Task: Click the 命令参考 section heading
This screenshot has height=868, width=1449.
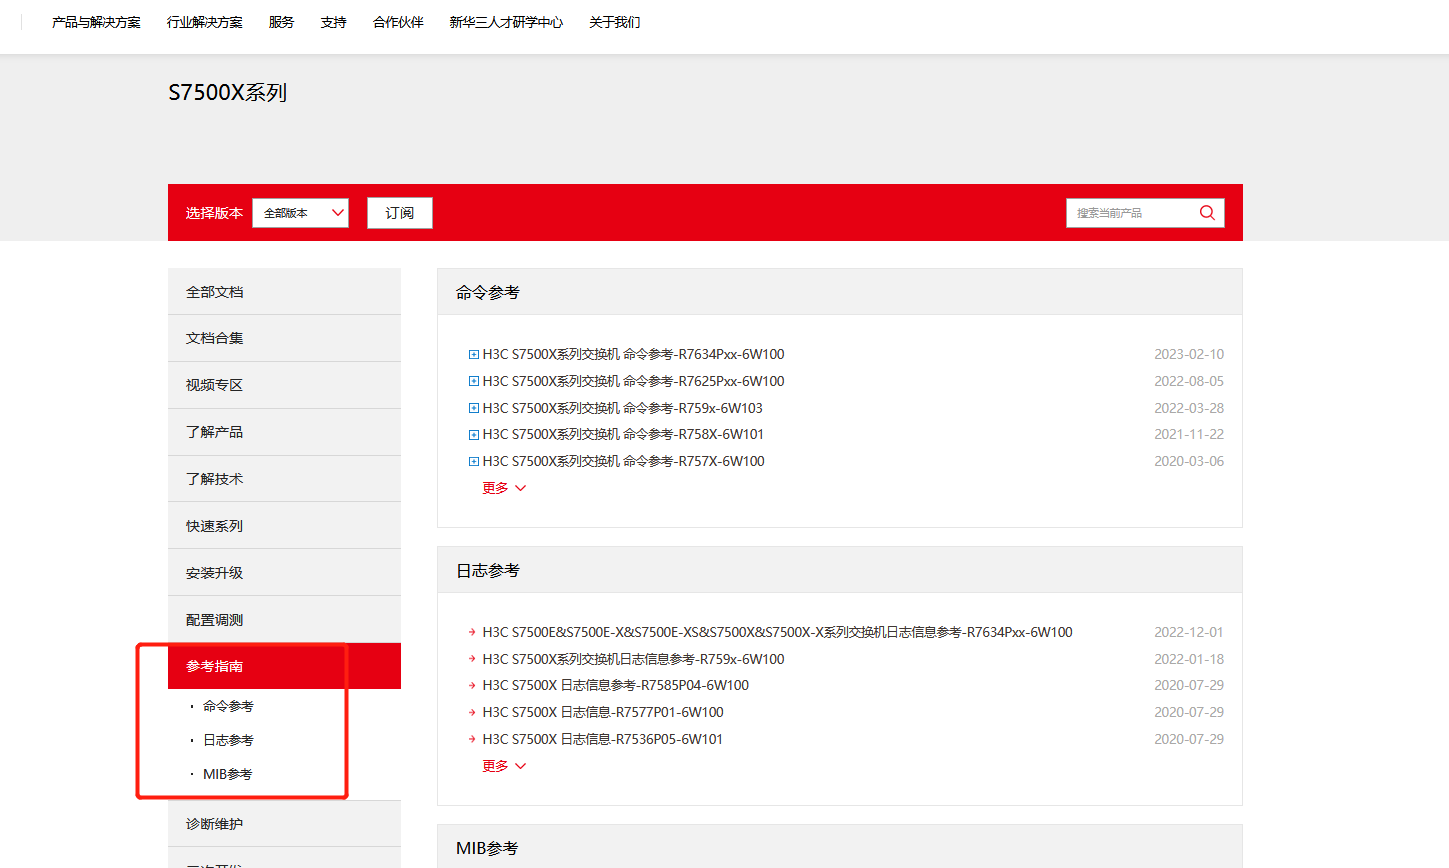Action: [488, 292]
